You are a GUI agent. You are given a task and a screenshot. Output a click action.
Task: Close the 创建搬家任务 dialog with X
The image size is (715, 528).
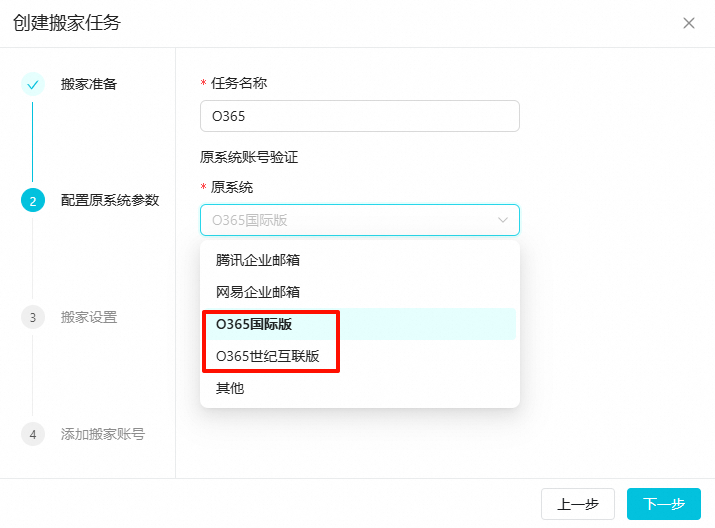point(689,23)
